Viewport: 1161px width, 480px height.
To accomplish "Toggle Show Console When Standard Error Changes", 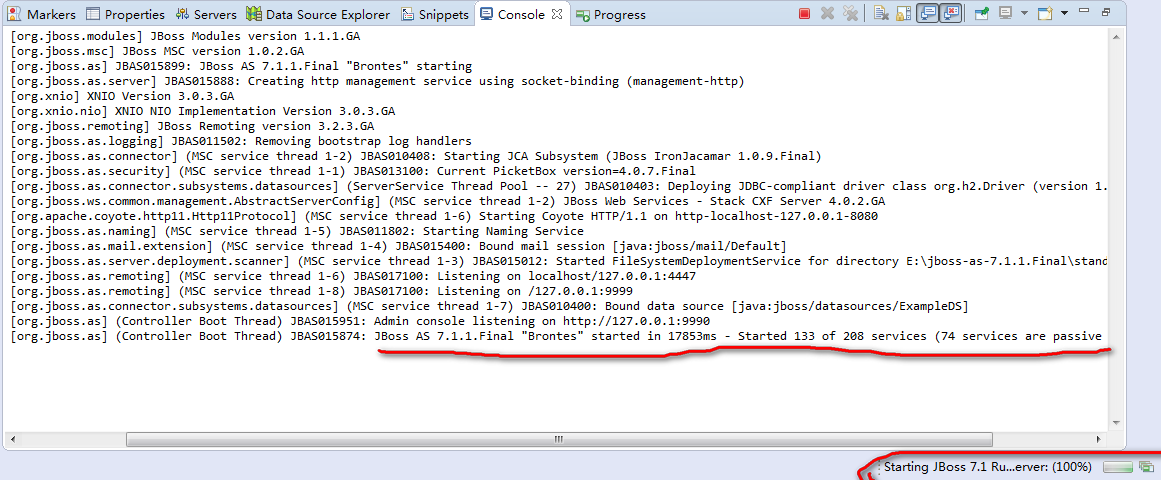I will point(951,13).
